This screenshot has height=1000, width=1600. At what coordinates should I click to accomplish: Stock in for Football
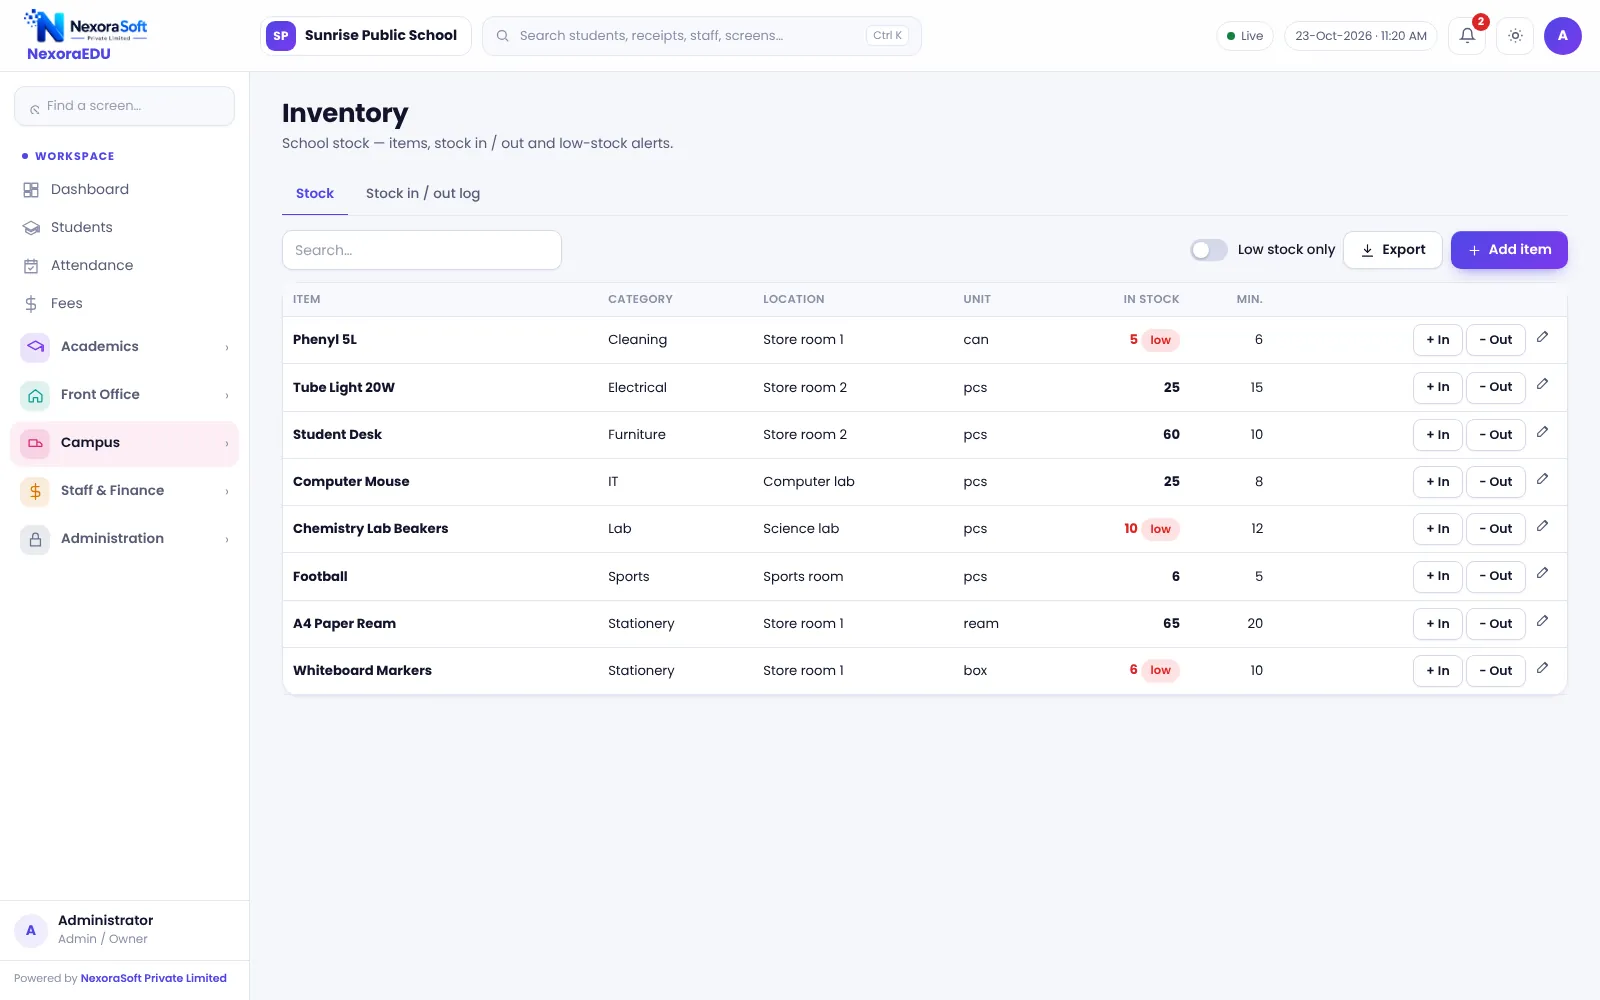pyautogui.click(x=1438, y=576)
